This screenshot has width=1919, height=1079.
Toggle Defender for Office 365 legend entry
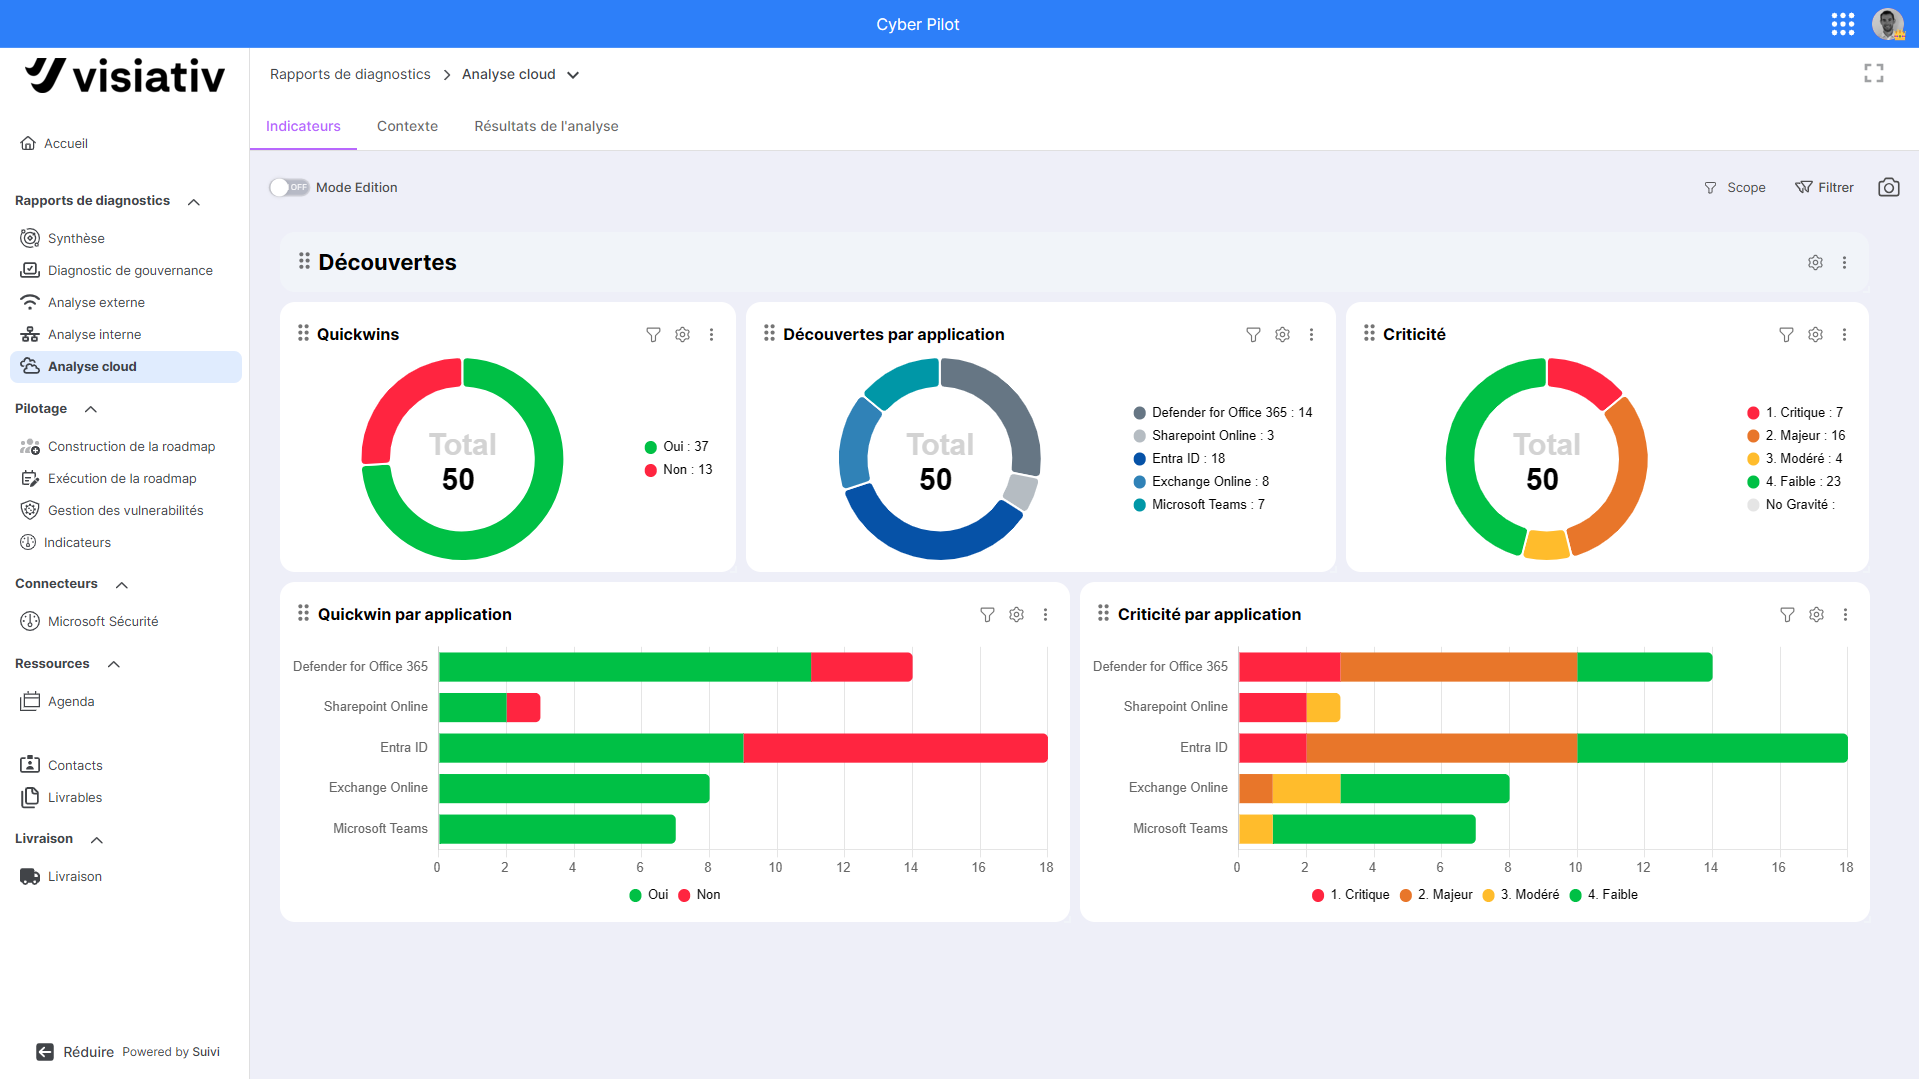1222,413
